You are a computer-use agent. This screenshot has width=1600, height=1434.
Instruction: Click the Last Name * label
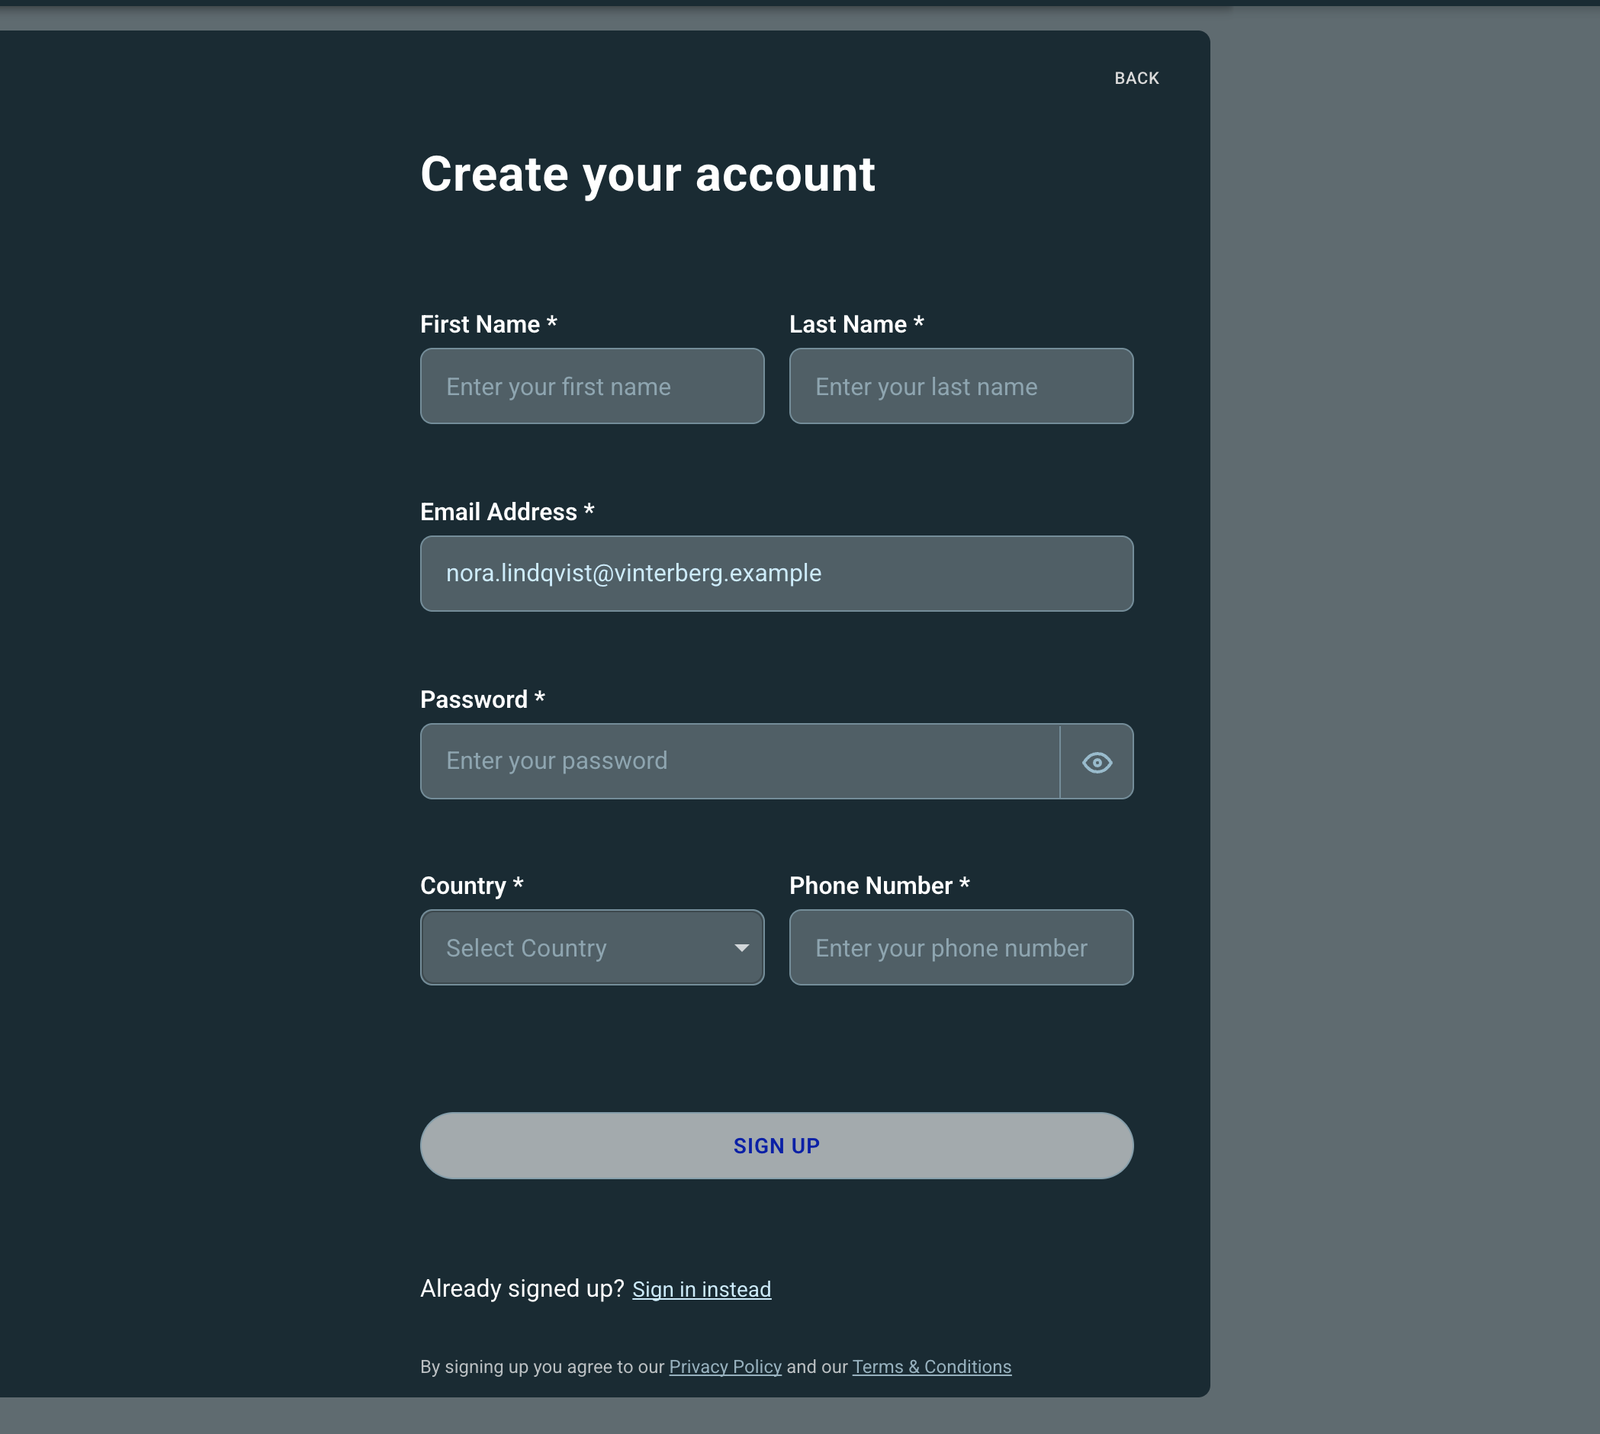click(857, 324)
